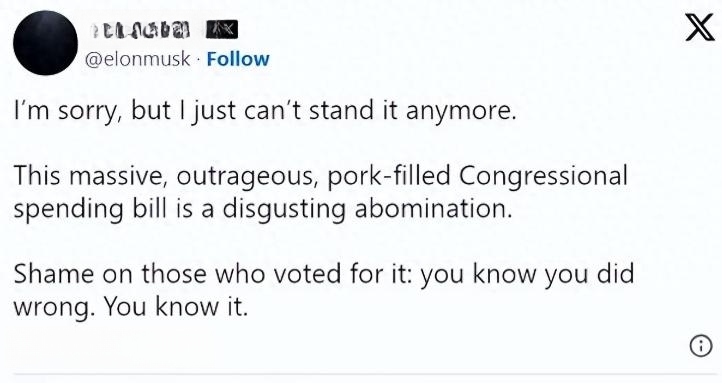Click the word "Congressional" in the tweet
Screen dimensions: 722x383
pyautogui.click(x=542, y=177)
